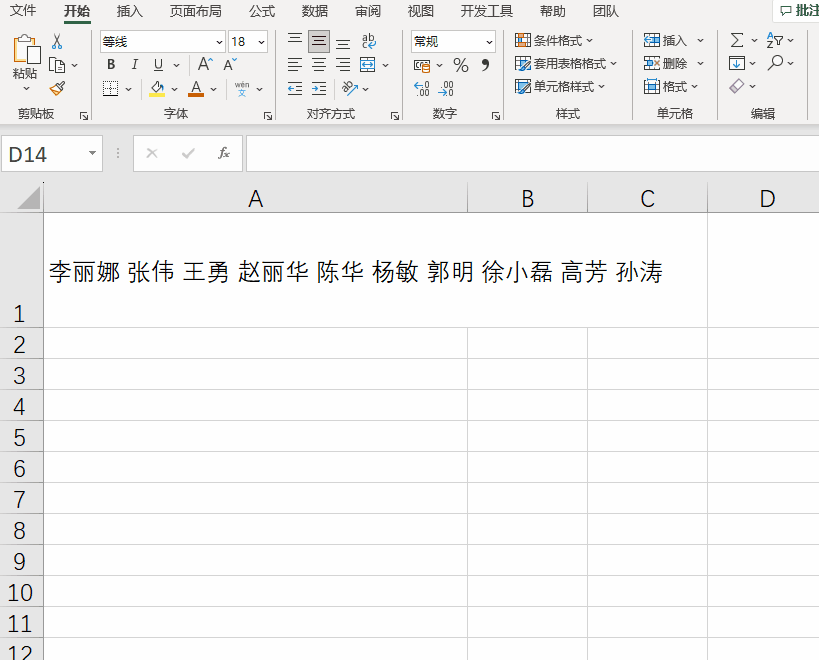
Task: Switch to the 公式 tab
Action: (x=262, y=11)
